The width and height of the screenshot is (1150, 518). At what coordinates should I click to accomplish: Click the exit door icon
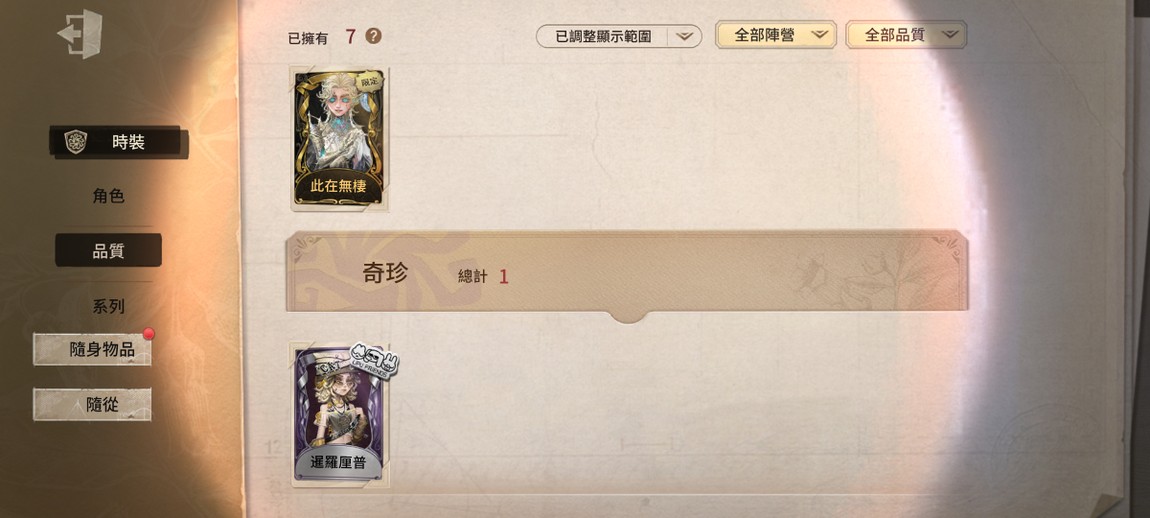pos(80,34)
